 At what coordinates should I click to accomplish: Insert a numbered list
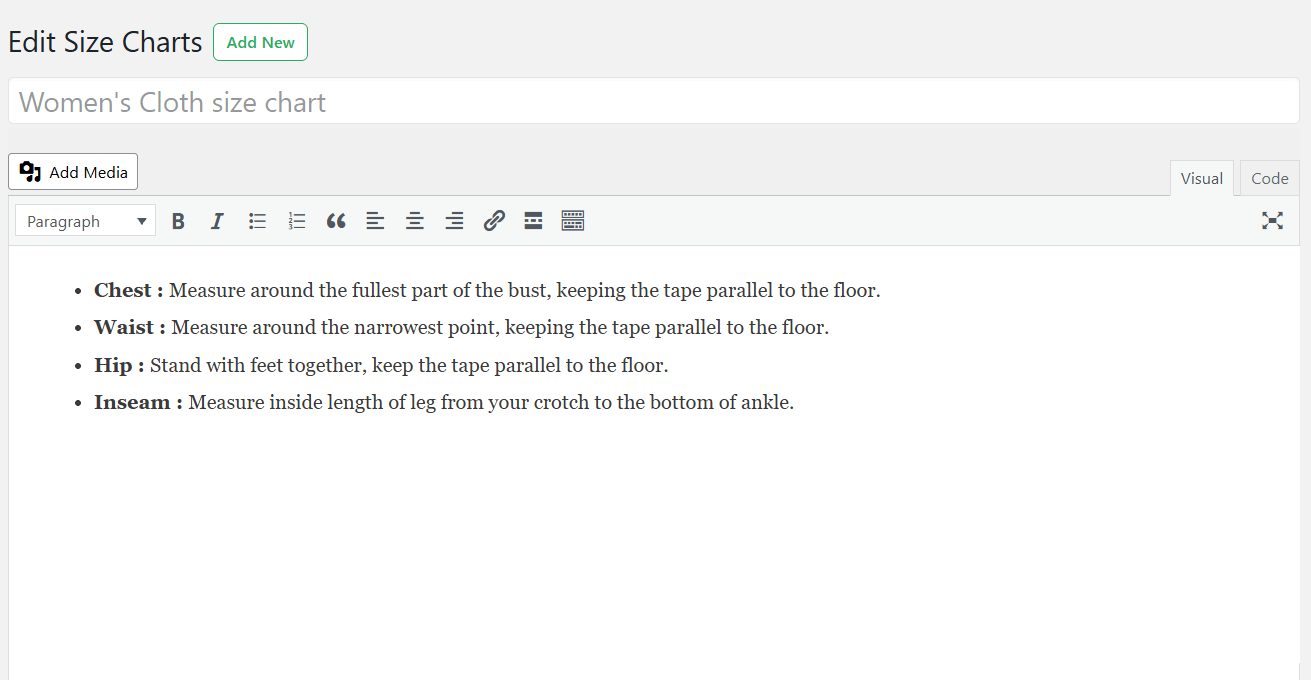click(296, 221)
